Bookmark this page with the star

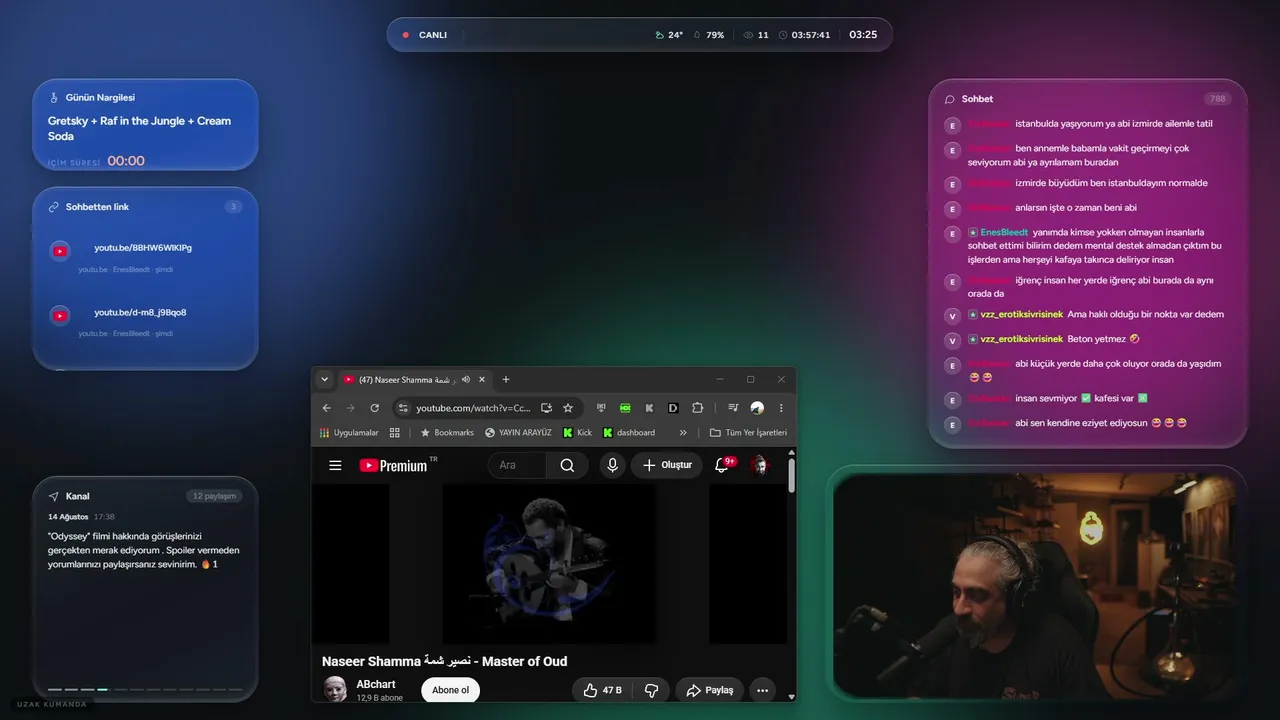click(x=568, y=408)
